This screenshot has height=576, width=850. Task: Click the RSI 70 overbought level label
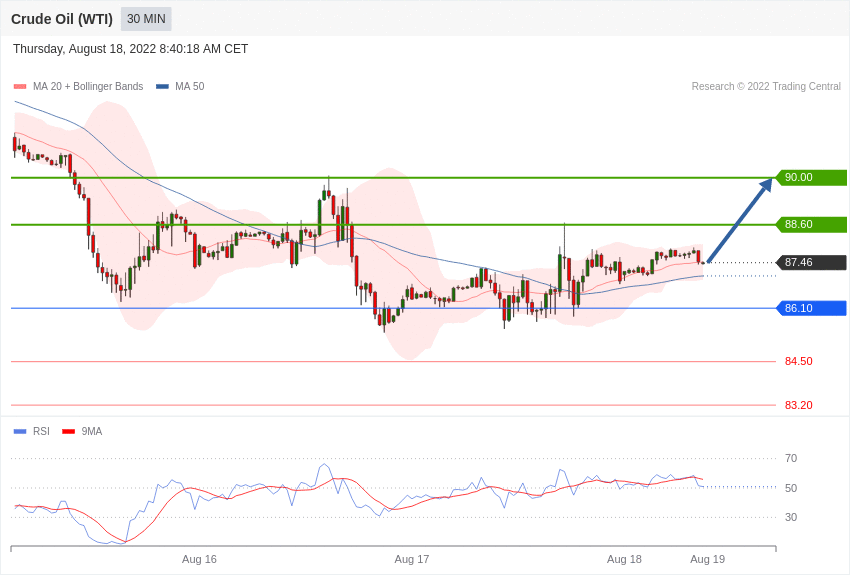click(791, 458)
